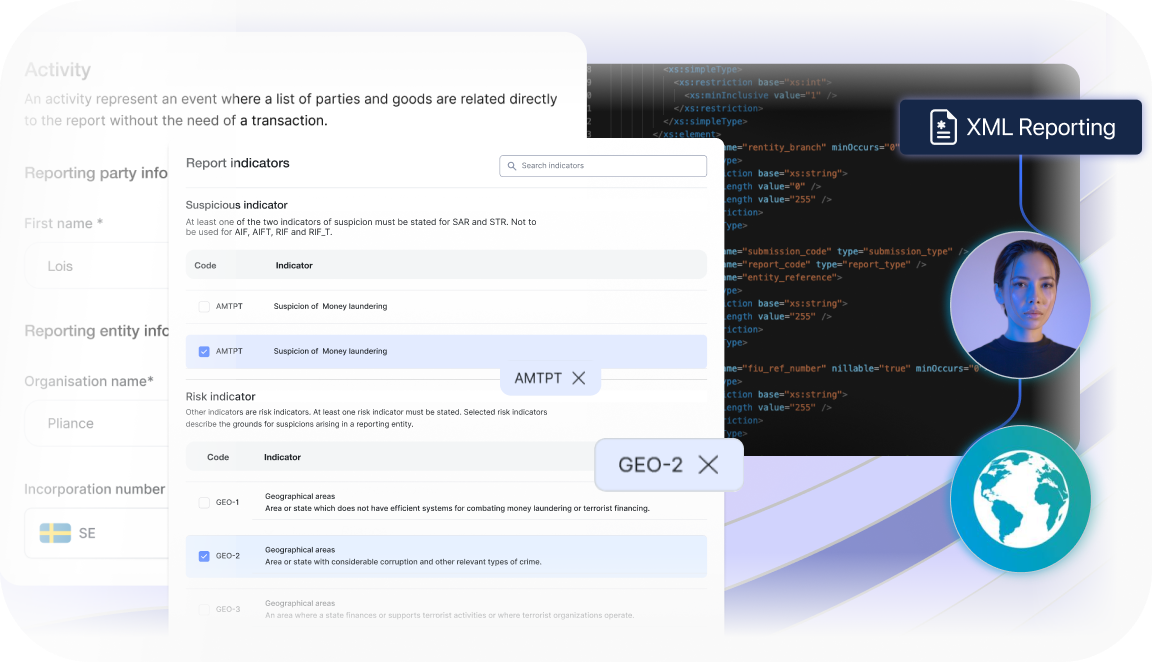The width and height of the screenshot is (1152, 662).
Task: Click the Reporting entity info heading
Action: click(97, 331)
